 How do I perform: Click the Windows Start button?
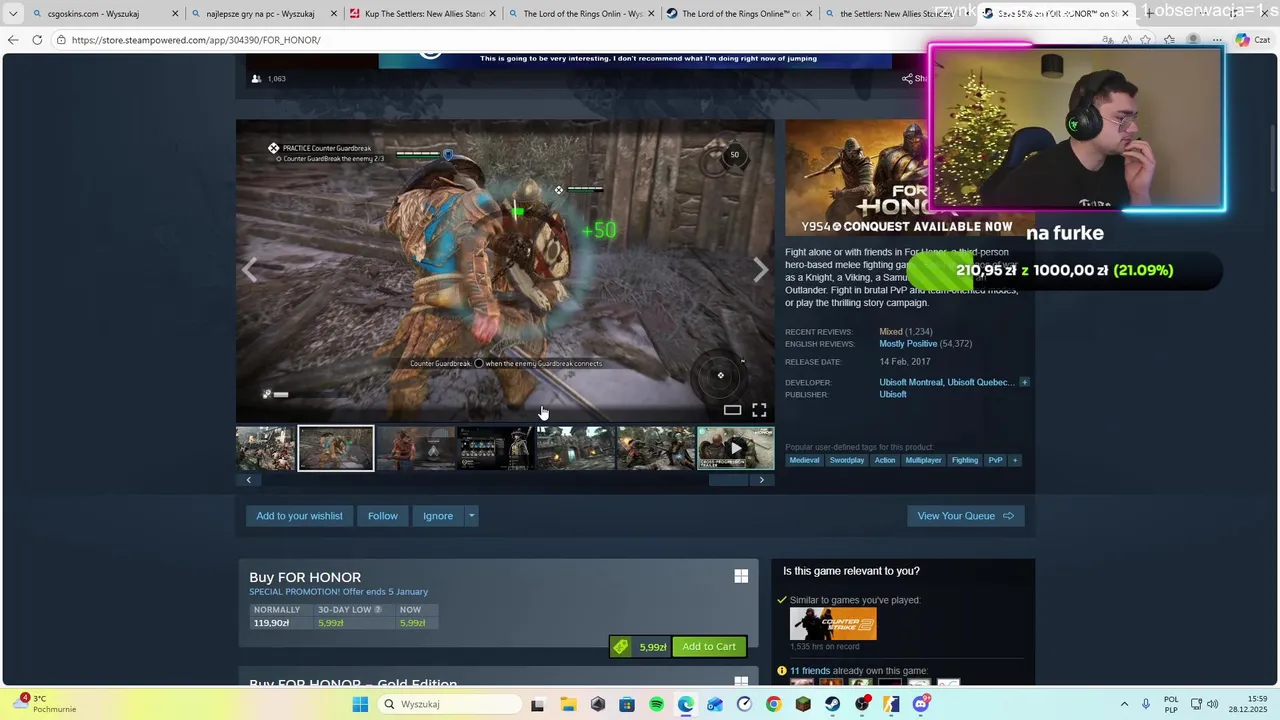coord(360,704)
